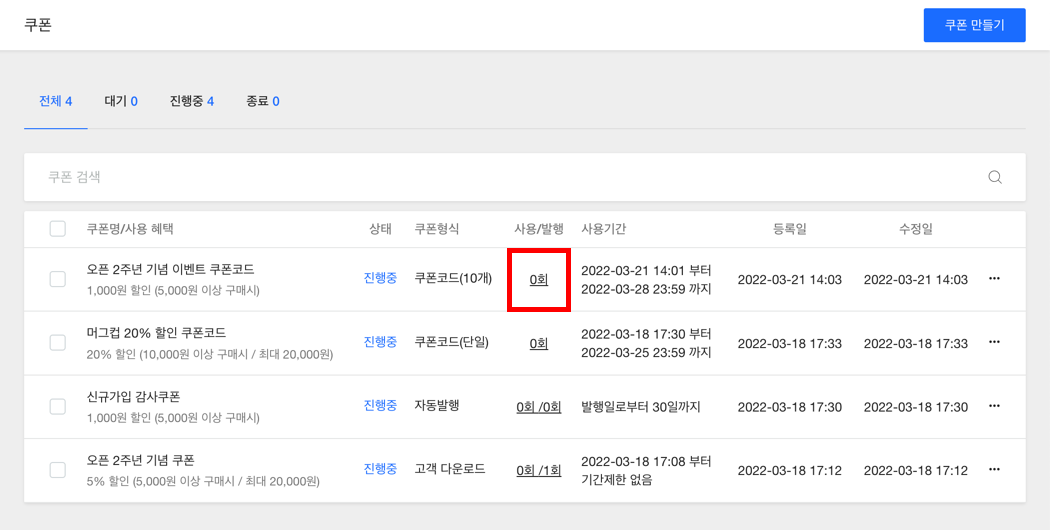Open more options for 머그컵 20% 할인 쿠폰코드
Viewport: 1050px width, 530px height.
pos(994,343)
